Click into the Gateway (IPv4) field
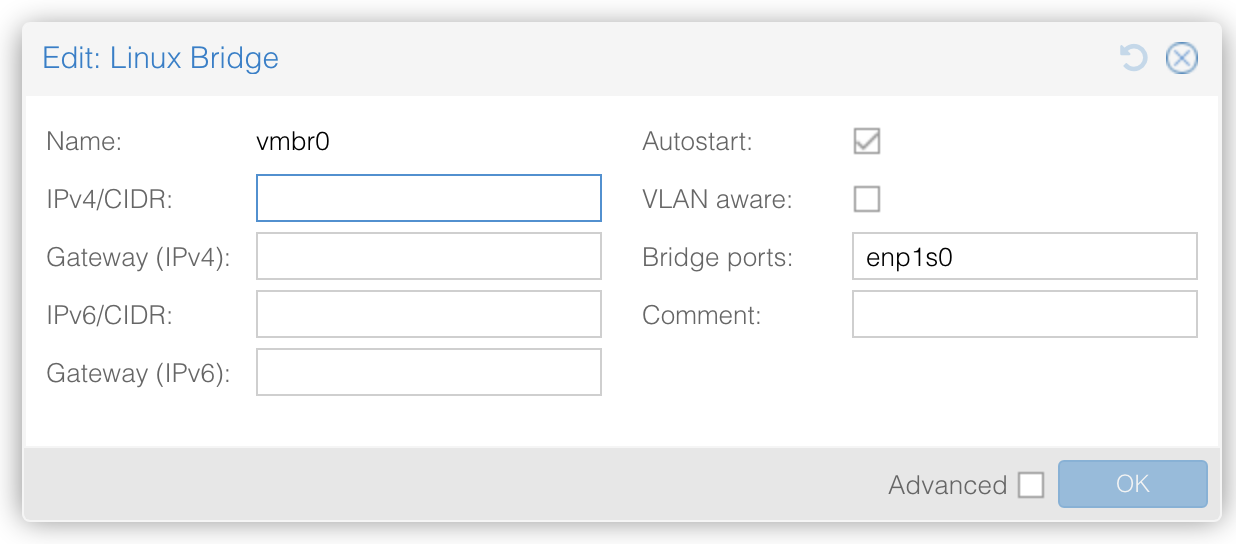The height and width of the screenshot is (544, 1236). pyautogui.click(x=429, y=256)
